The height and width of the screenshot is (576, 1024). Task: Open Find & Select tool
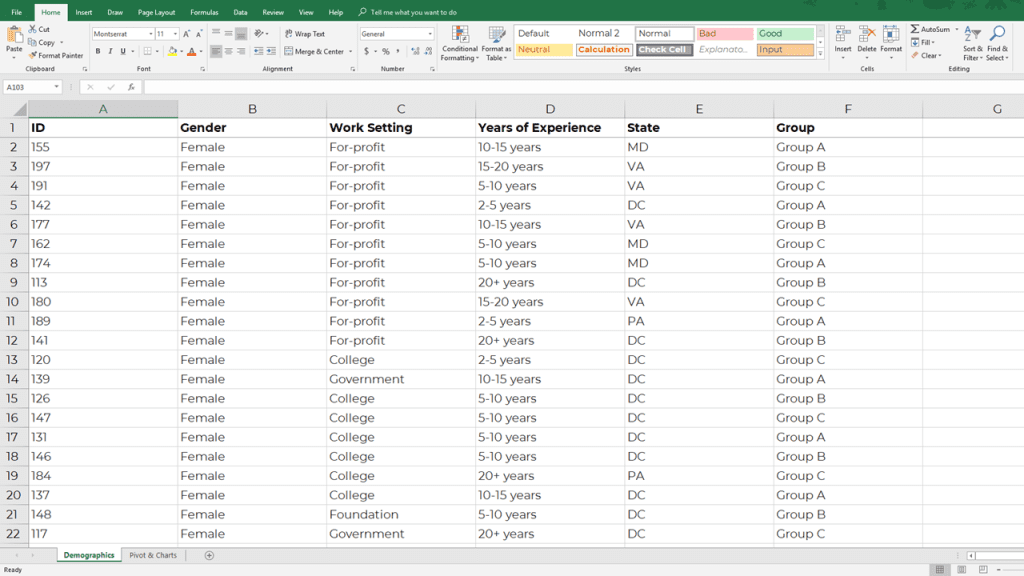997,44
